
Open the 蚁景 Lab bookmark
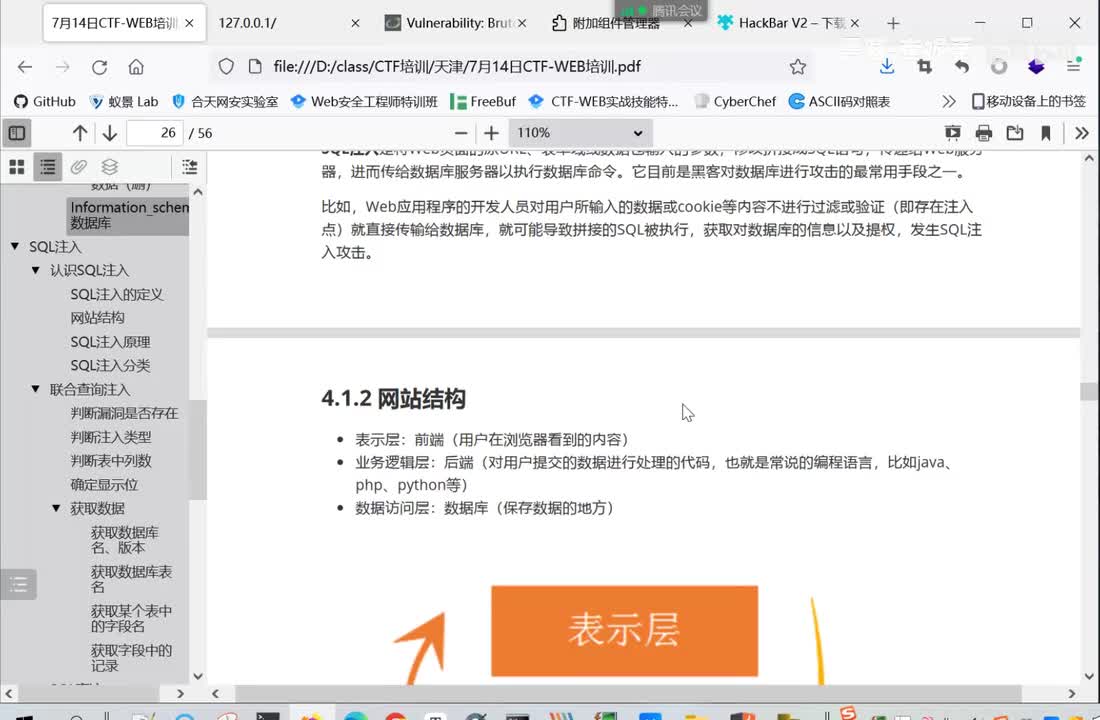[123, 101]
